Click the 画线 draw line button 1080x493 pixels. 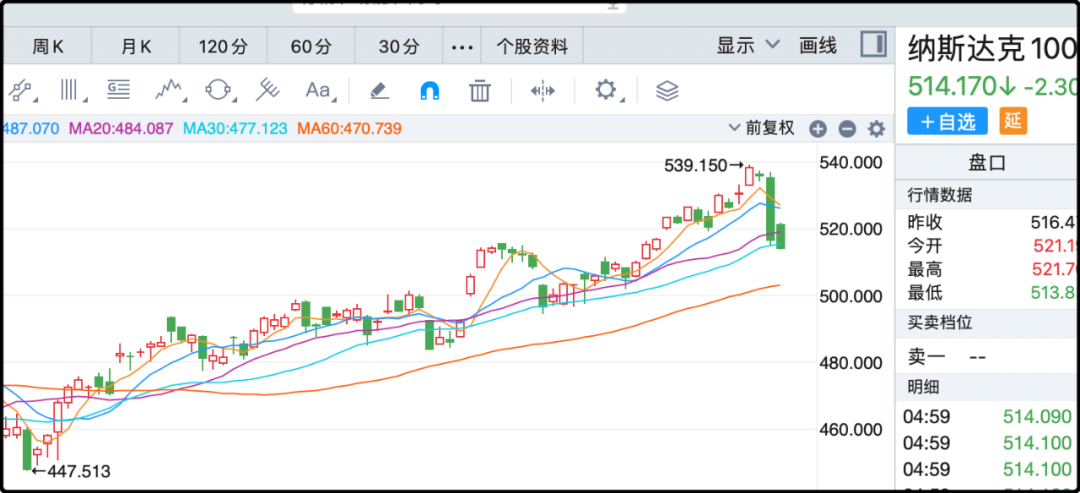(818, 46)
